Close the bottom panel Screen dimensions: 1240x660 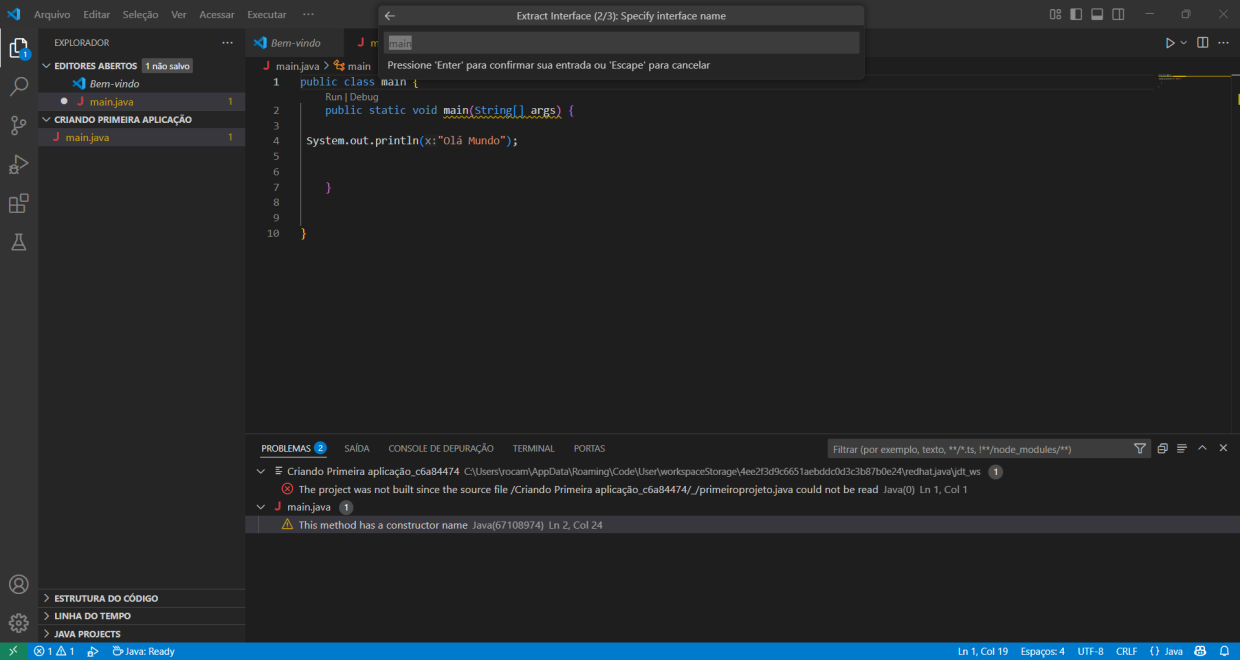pos(1223,448)
